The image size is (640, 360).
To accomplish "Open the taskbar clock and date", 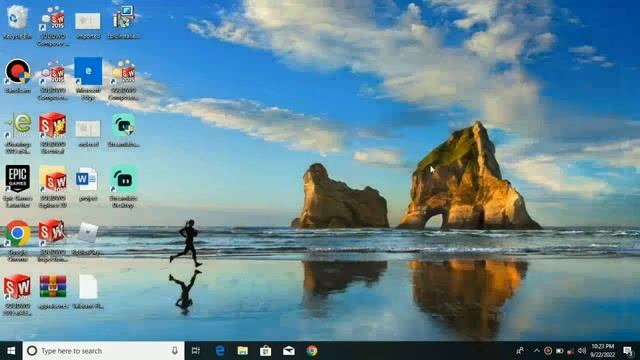I will coord(603,351).
